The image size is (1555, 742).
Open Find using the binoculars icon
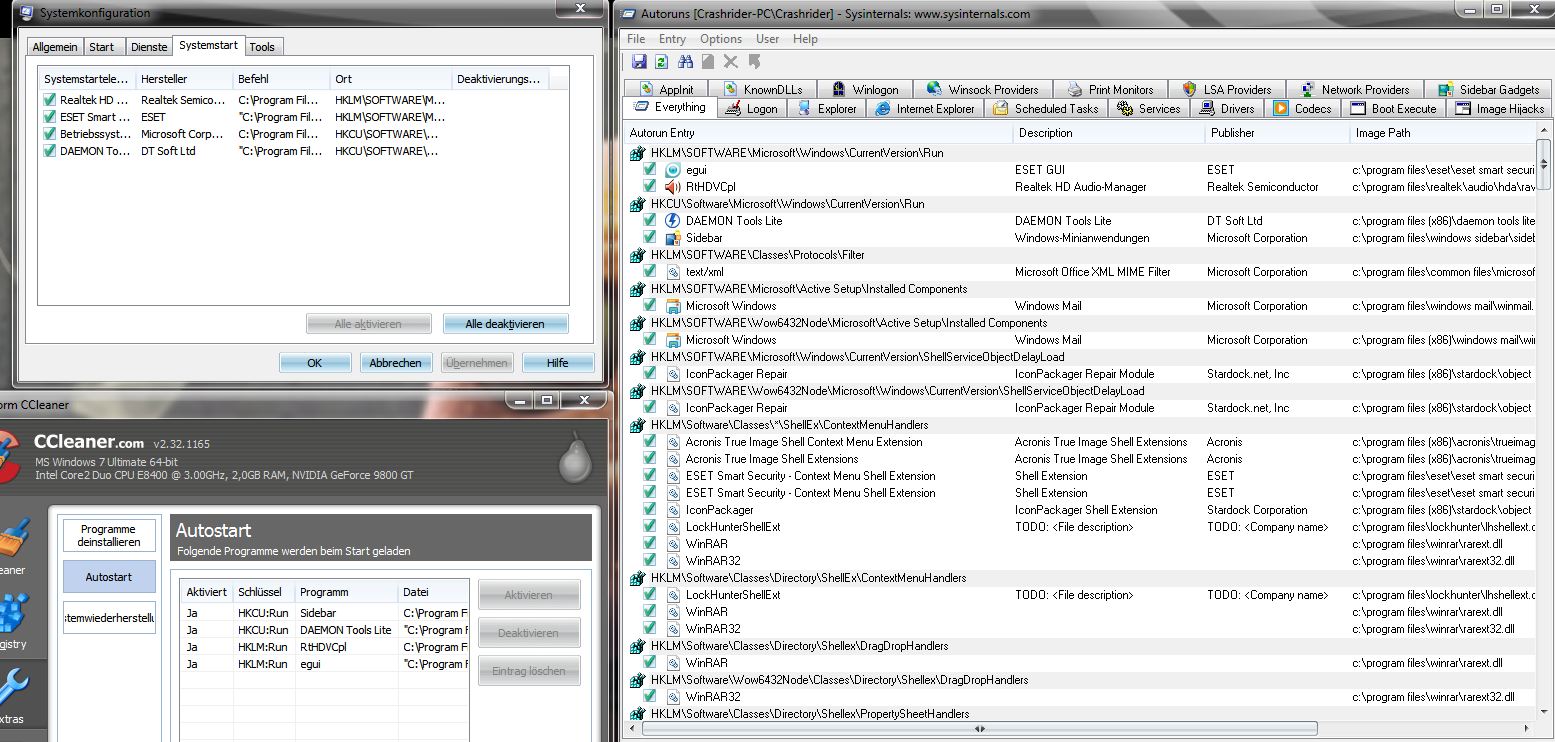point(685,62)
